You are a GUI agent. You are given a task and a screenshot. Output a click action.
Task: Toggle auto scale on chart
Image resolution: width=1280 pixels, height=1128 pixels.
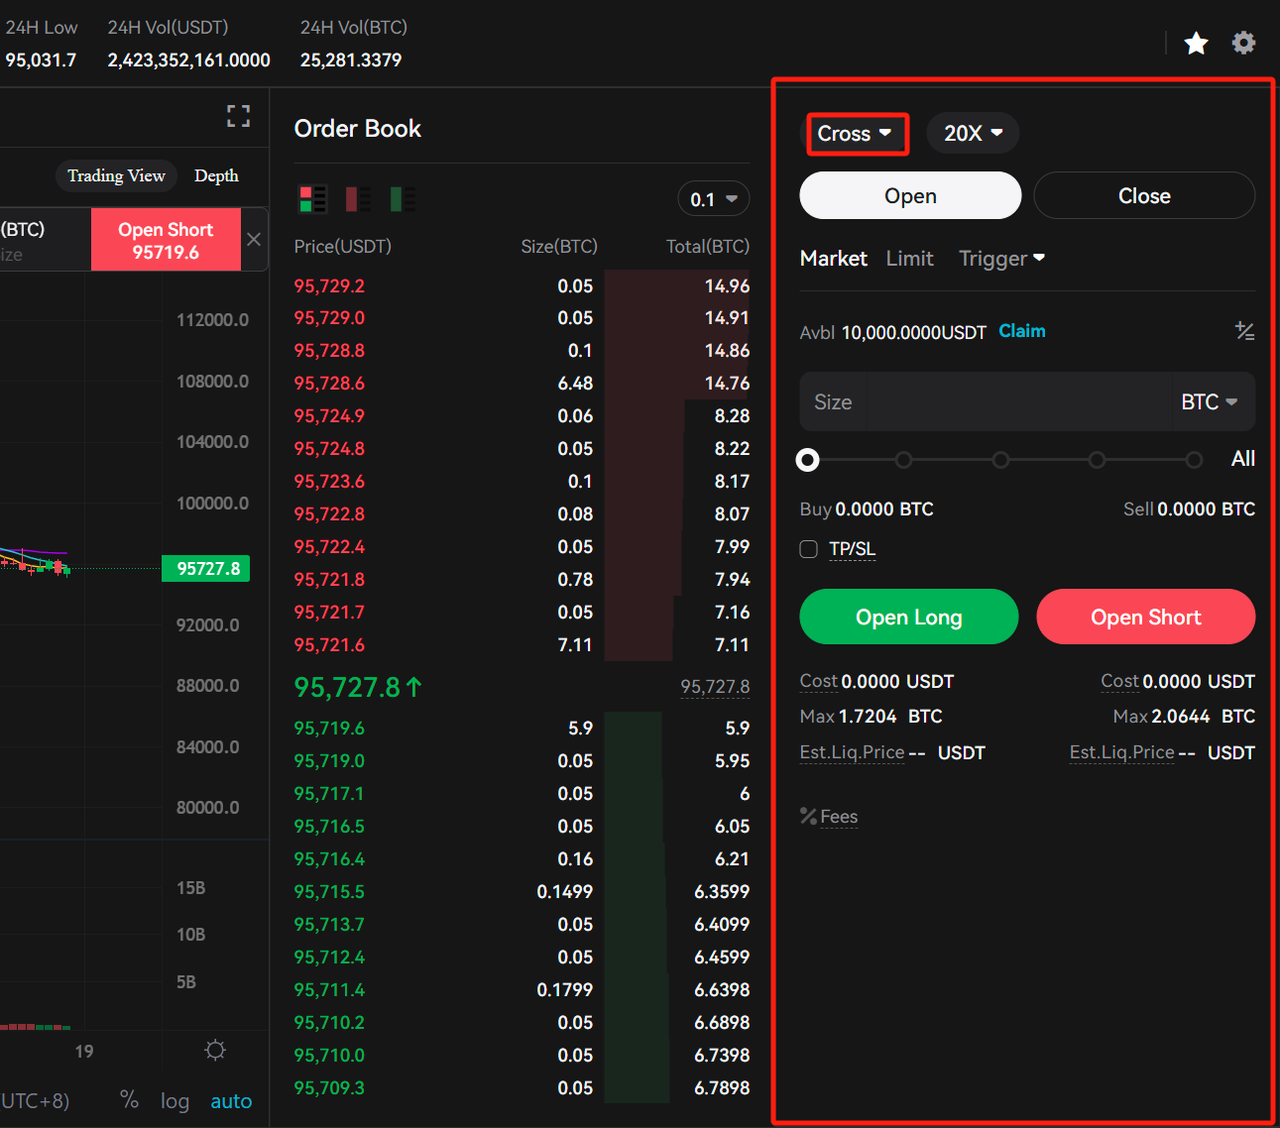[x=231, y=1101]
